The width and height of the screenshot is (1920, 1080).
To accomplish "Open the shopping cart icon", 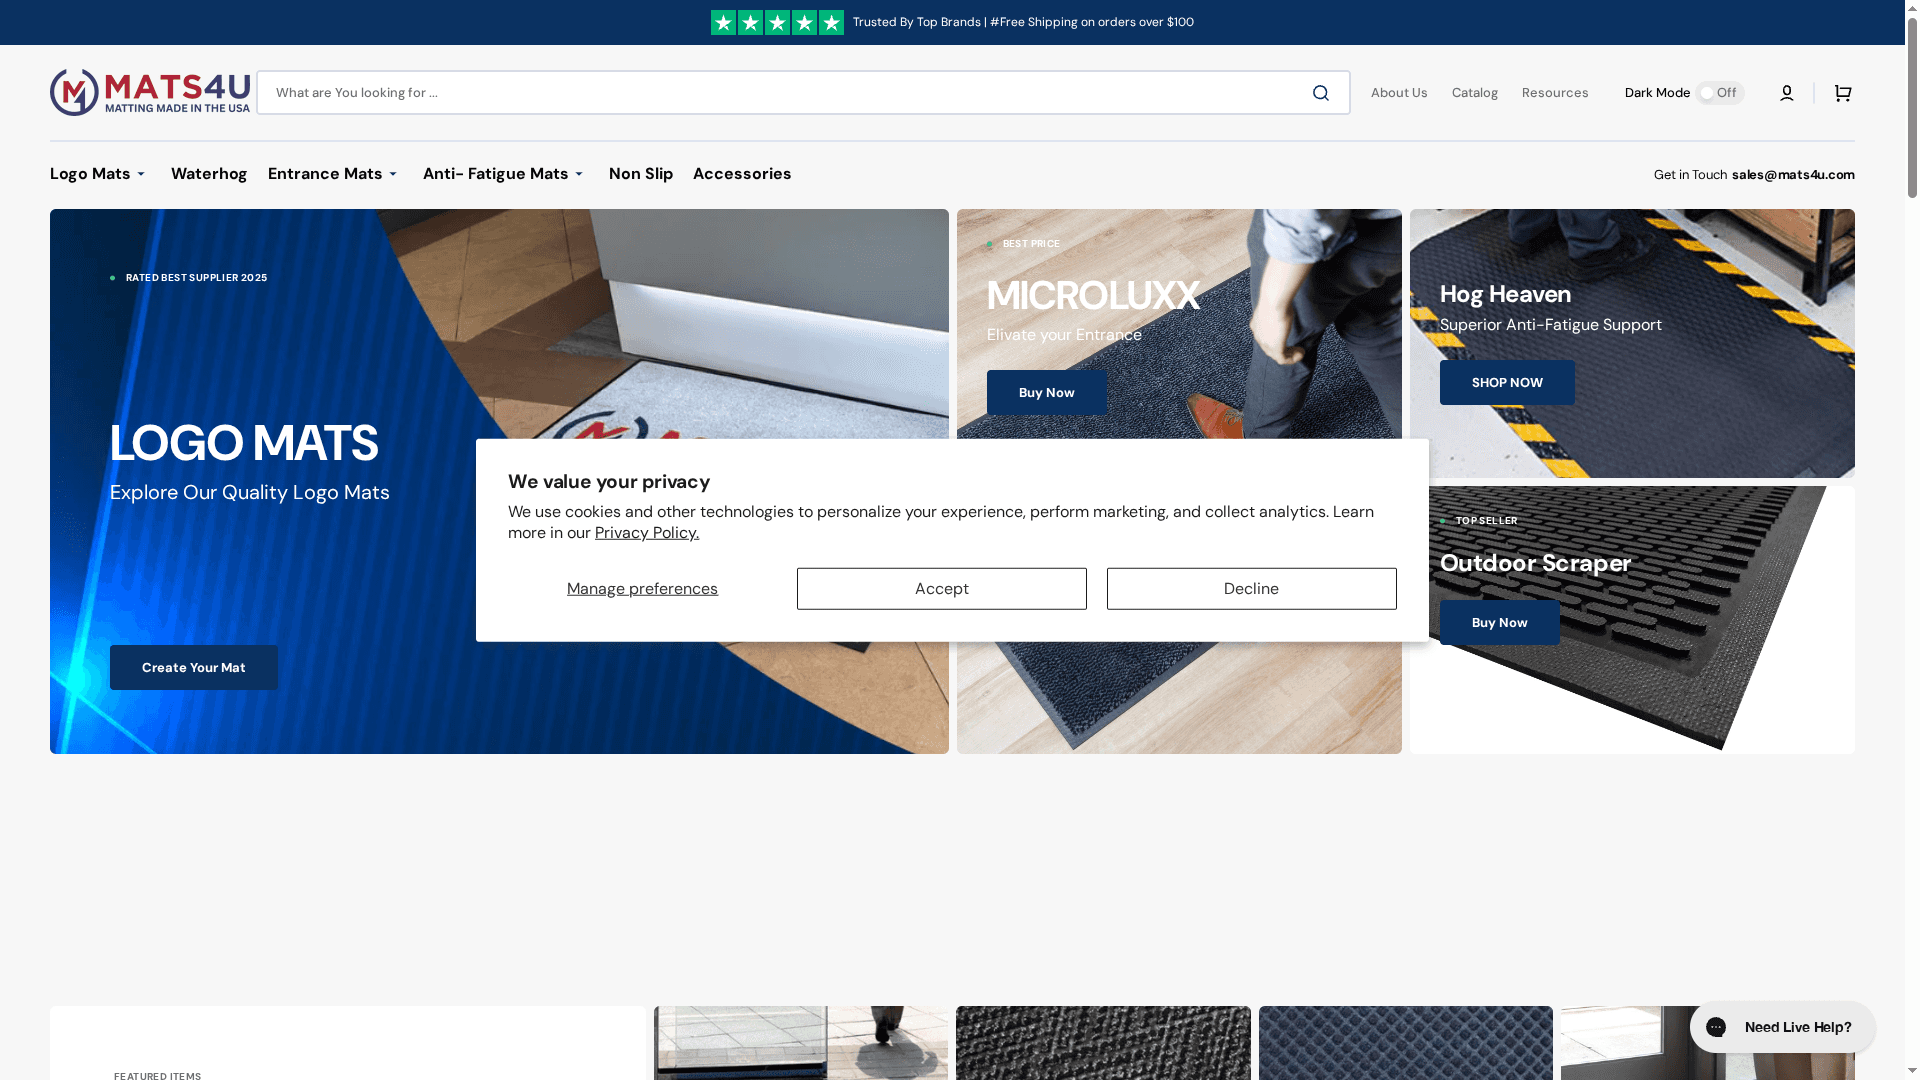I will point(1842,93).
